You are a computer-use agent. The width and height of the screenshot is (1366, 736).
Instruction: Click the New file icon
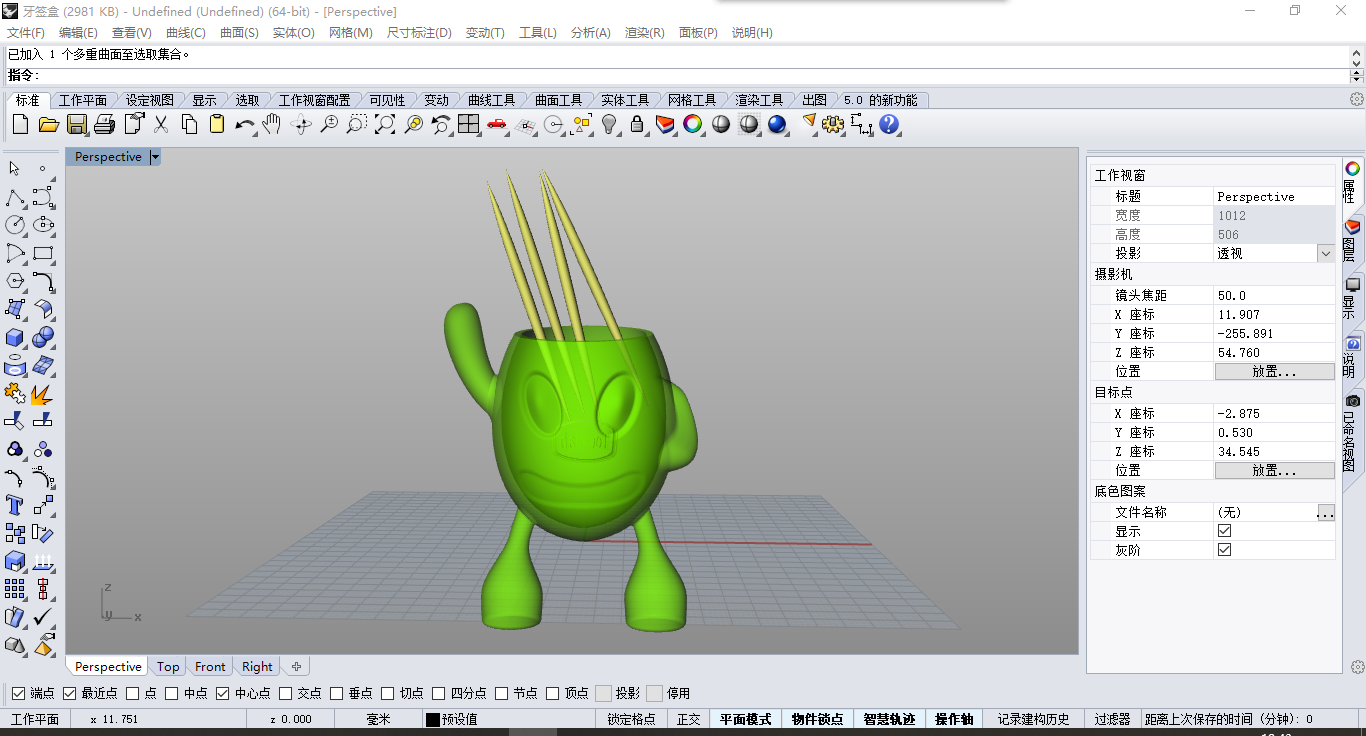pos(20,124)
